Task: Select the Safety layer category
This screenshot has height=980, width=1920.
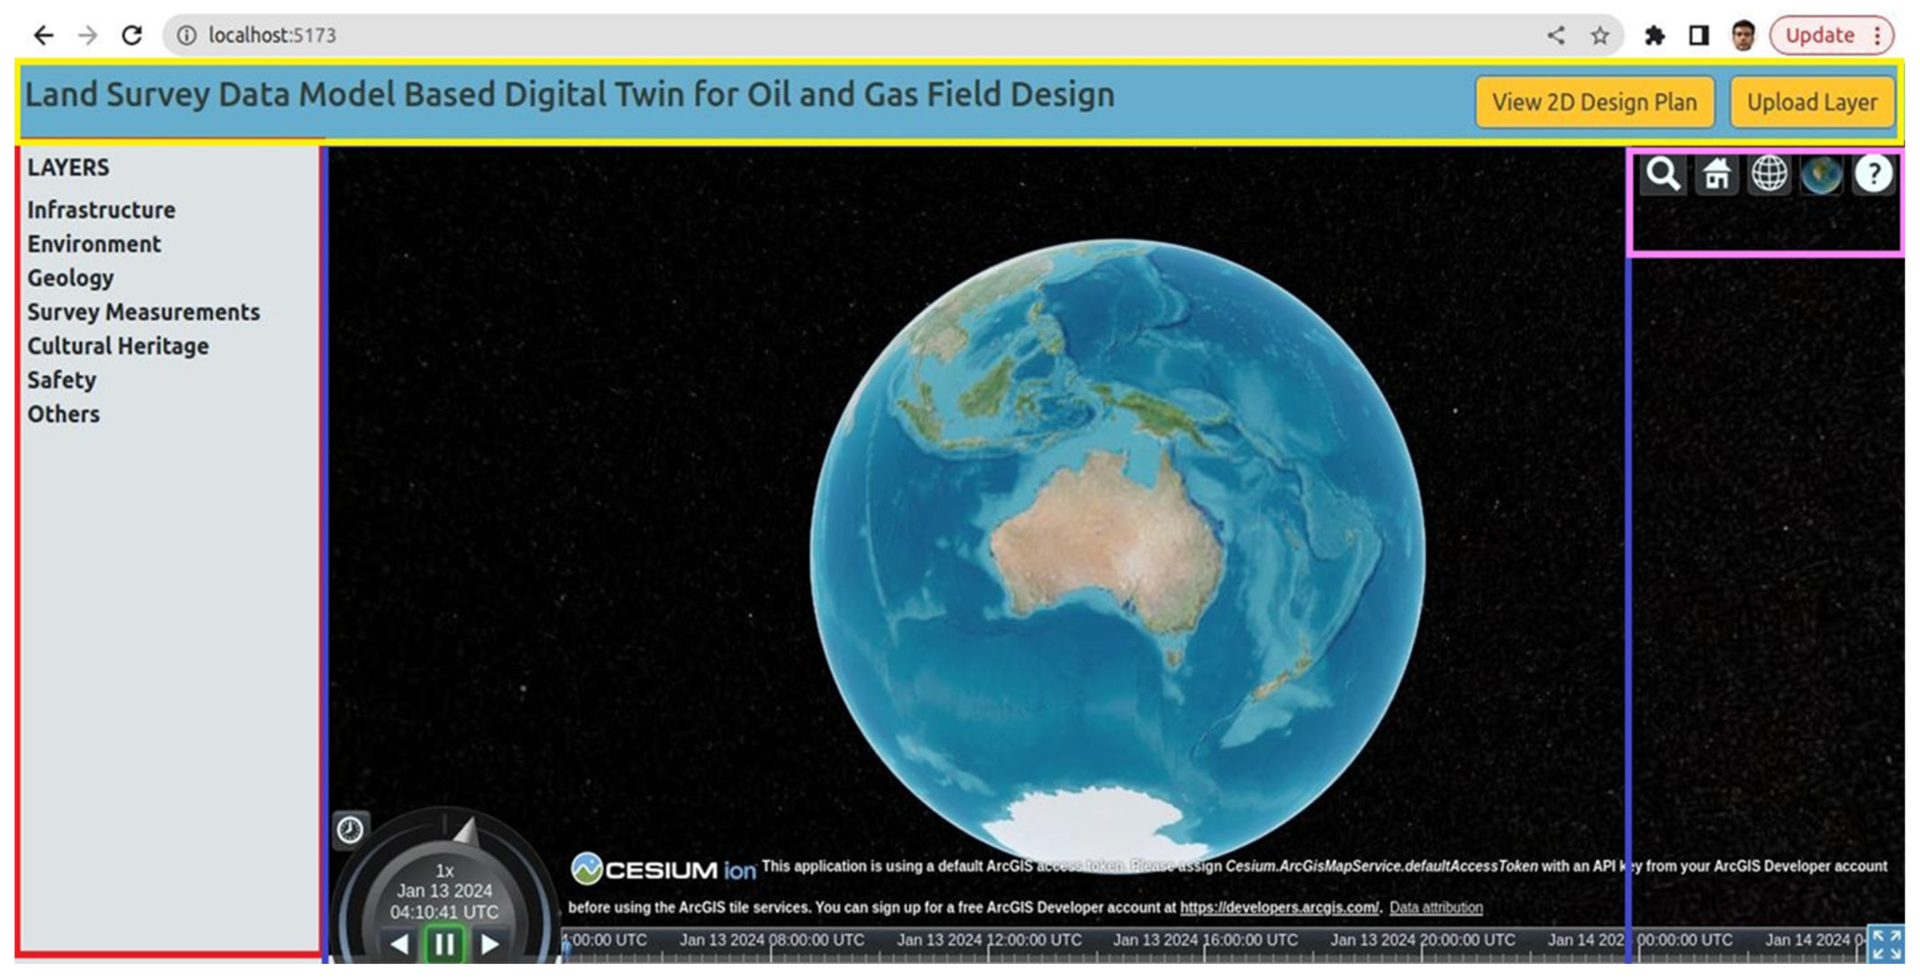Action: pyautogui.click(x=62, y=380)
